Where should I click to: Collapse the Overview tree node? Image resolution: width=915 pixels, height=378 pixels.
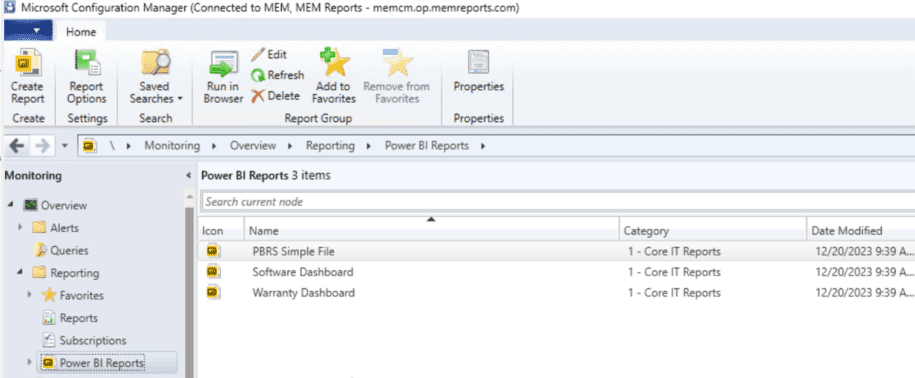pyautogui.click(x=12, y=205)
